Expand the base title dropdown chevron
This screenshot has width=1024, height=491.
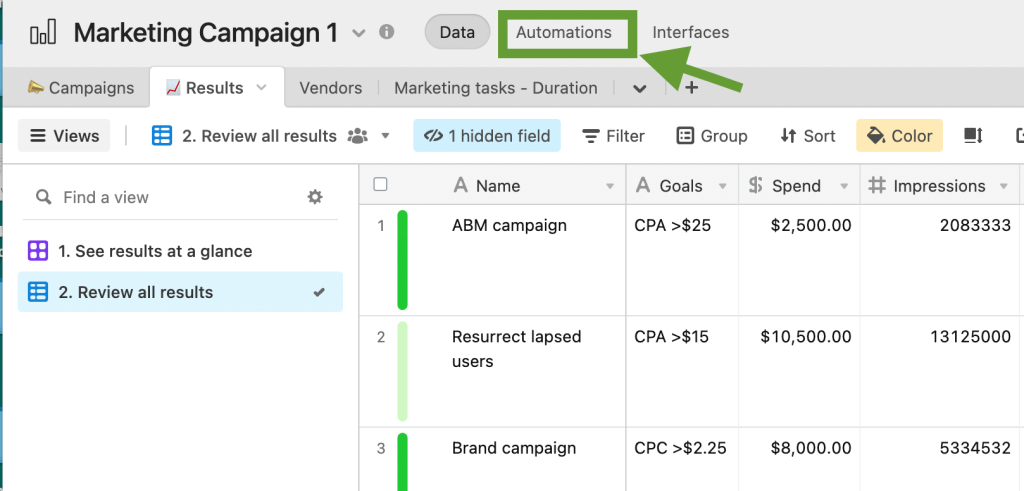click(x=359, y=33)
